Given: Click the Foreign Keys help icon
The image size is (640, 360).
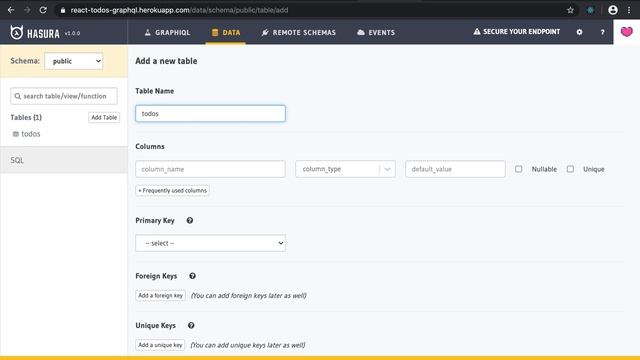Looking at the screenshot, I should click(x=192, y=276).
